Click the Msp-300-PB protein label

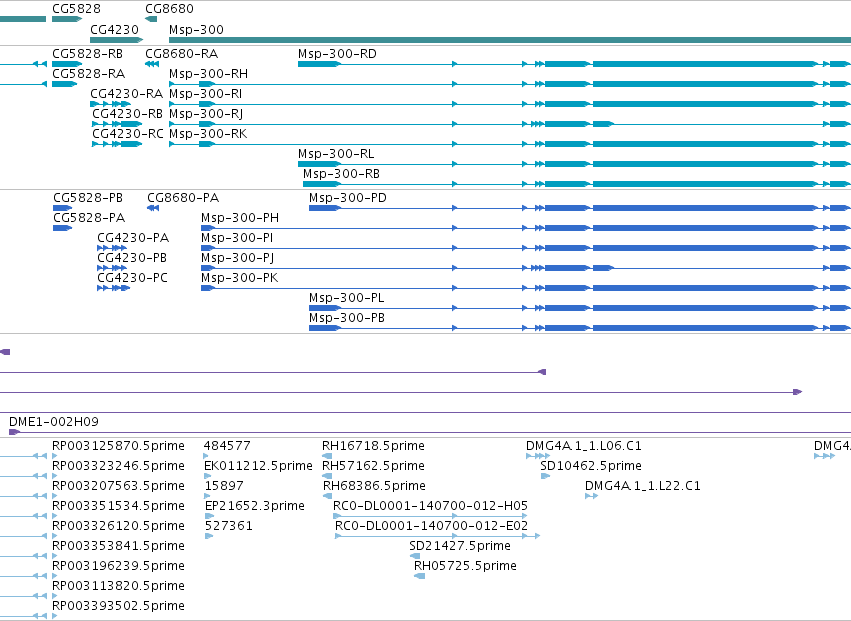click(347, 319)
